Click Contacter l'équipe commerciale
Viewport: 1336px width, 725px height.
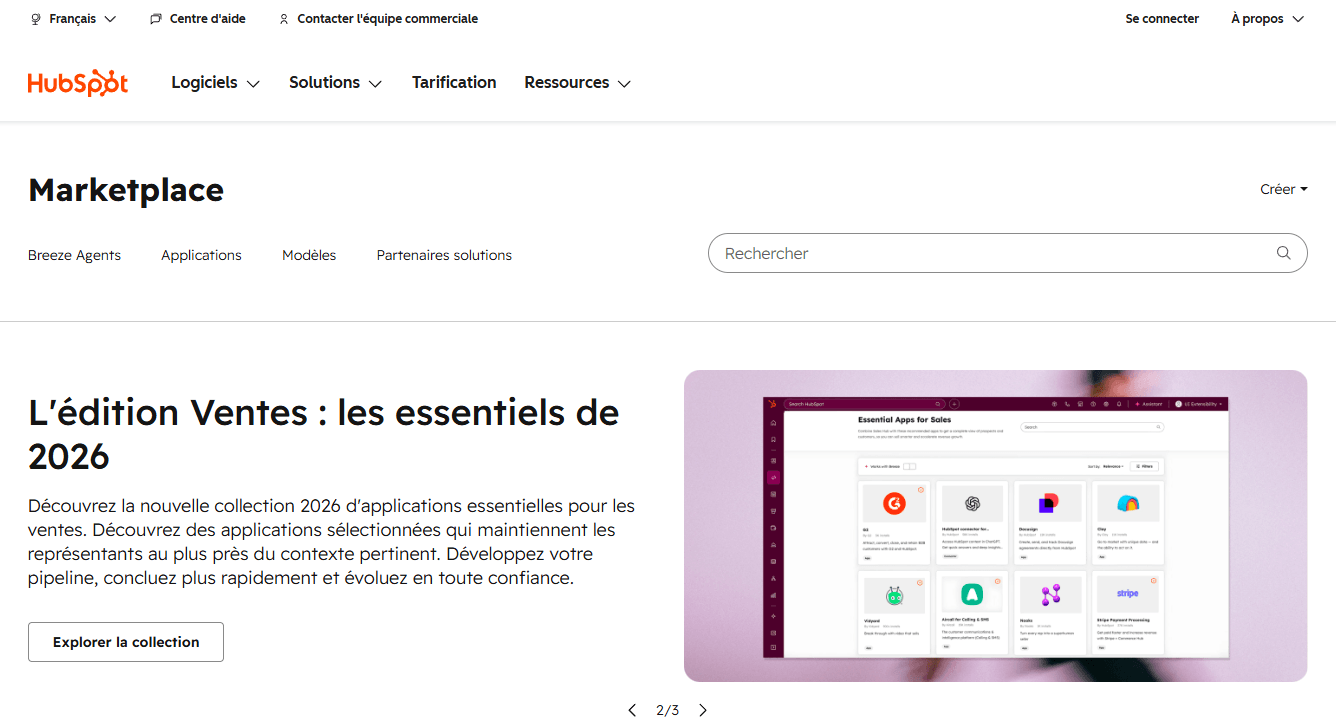(378, 19)
